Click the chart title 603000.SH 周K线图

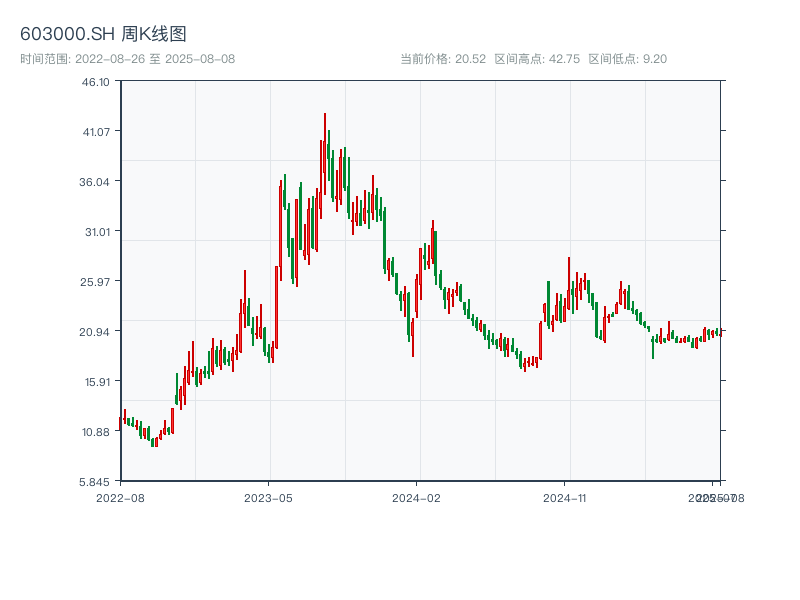[103, 34]
